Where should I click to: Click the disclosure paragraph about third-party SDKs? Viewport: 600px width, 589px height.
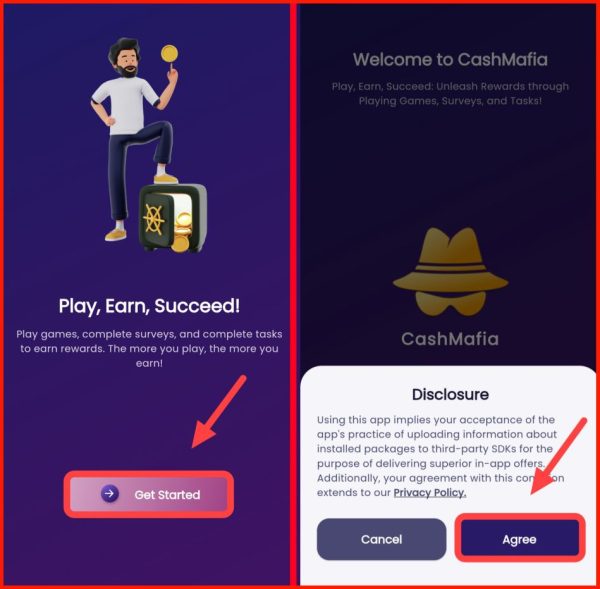point(440,456)
